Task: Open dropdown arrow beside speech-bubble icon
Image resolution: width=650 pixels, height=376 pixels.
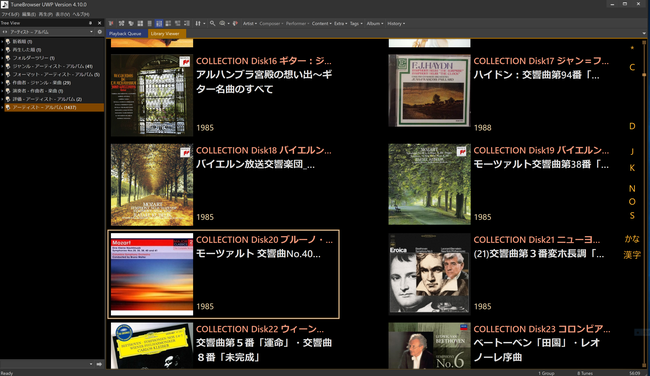Action: pos(228,24)
